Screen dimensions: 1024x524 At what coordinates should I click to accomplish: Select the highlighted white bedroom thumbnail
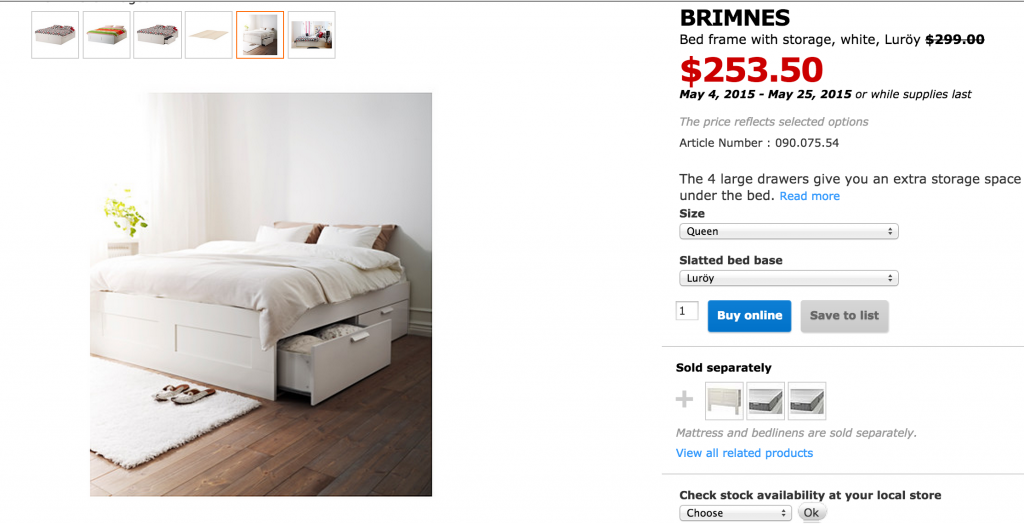click(x=260, y=35)
